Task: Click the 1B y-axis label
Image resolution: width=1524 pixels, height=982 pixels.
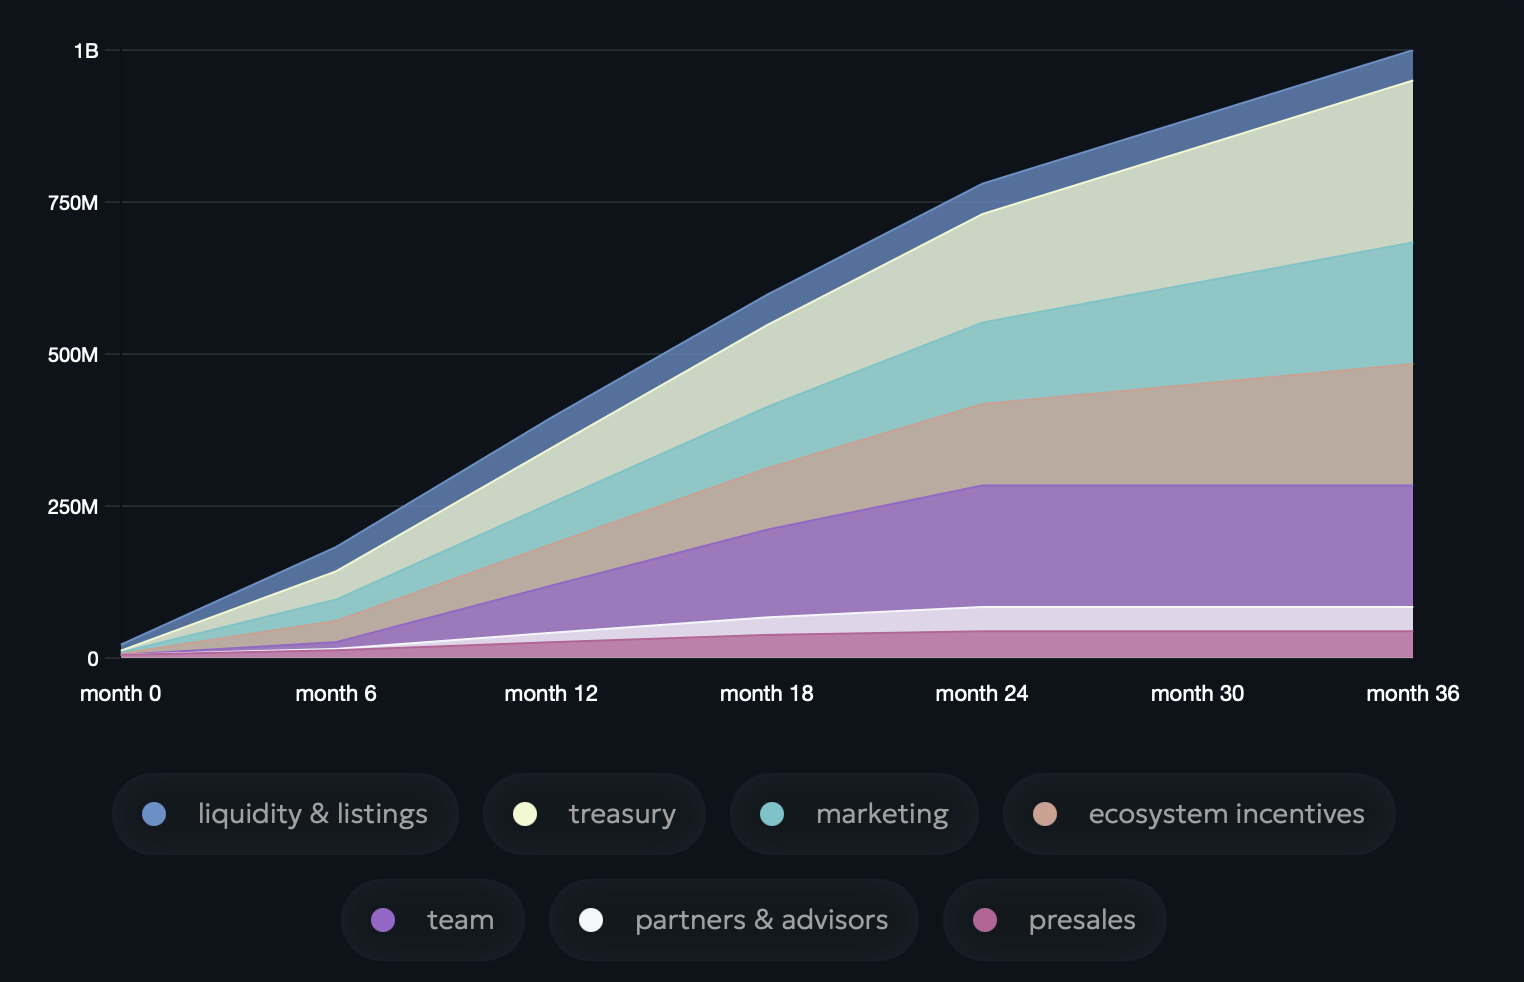Action: [x=86, y=51]
